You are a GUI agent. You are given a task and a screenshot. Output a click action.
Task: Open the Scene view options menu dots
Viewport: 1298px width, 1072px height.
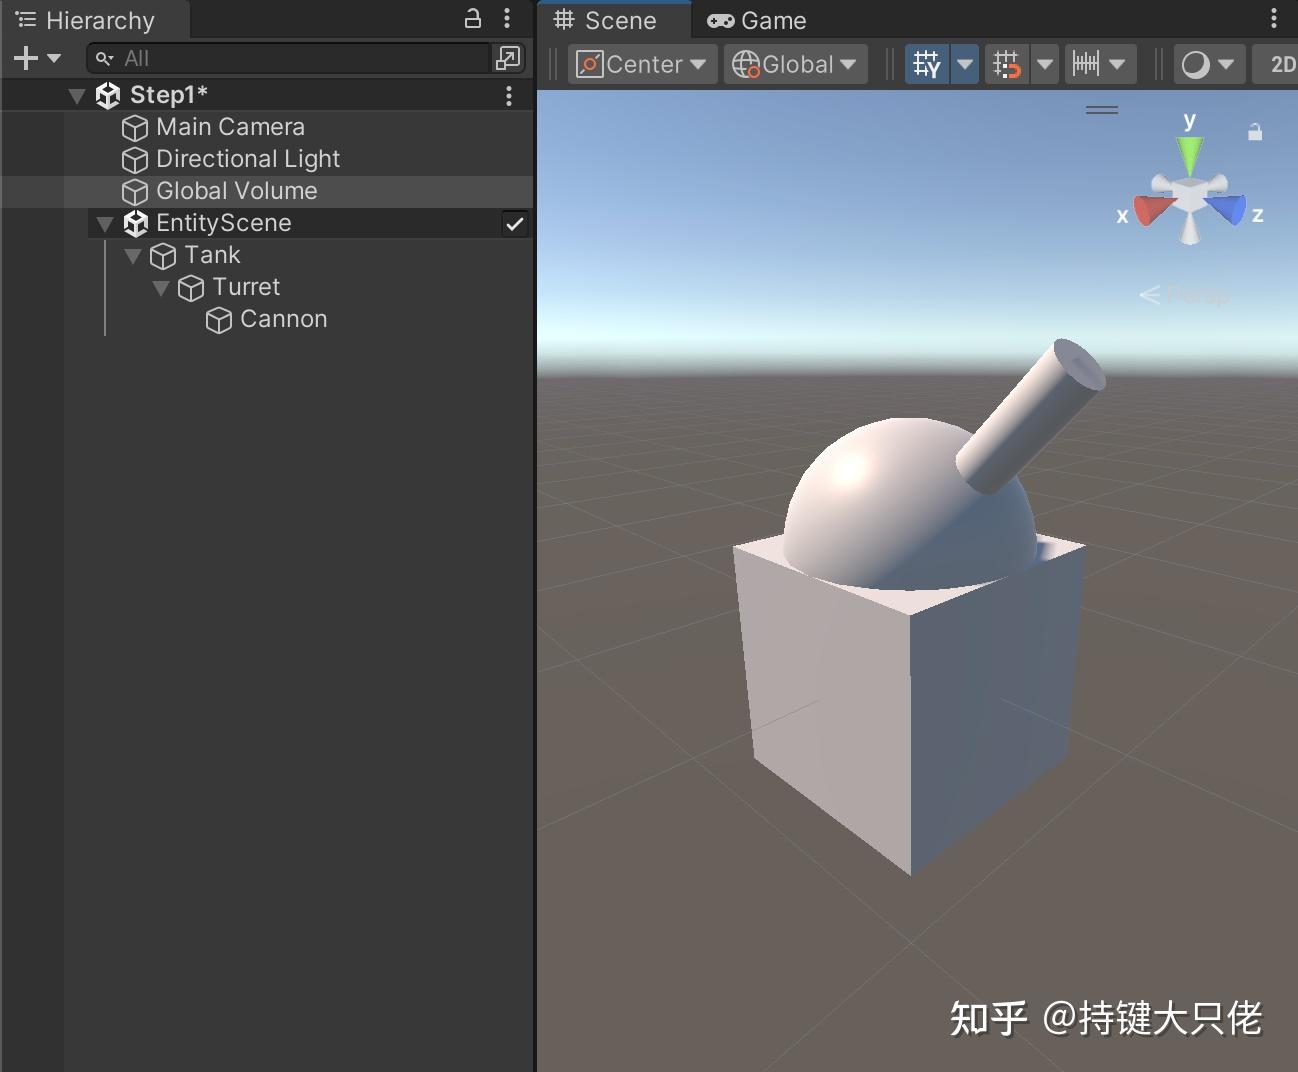1273,18
